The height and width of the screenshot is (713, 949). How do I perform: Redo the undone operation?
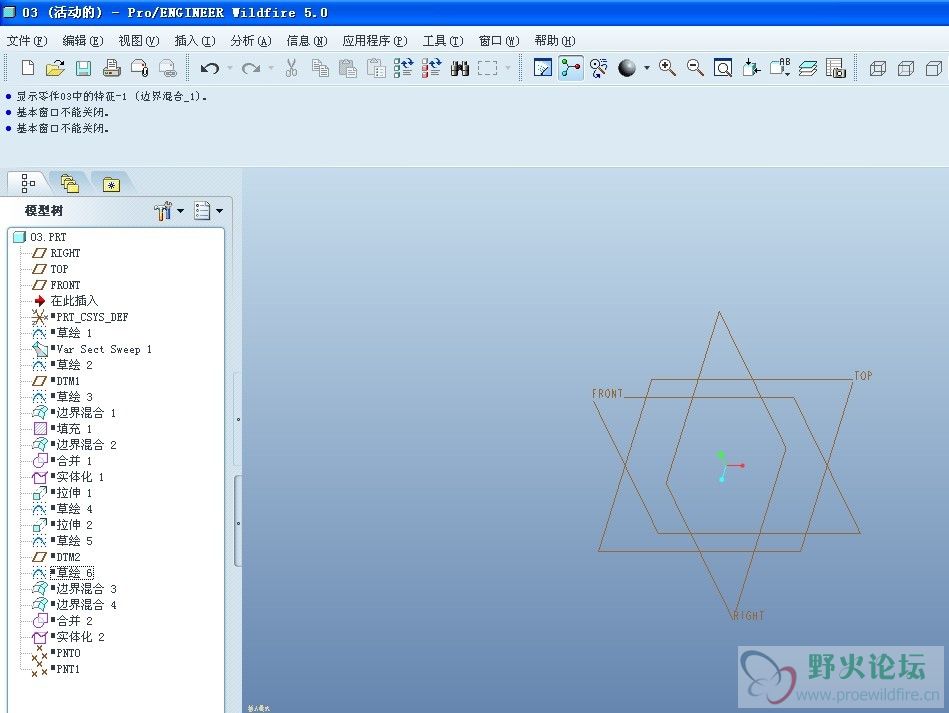tap(251, 68)
